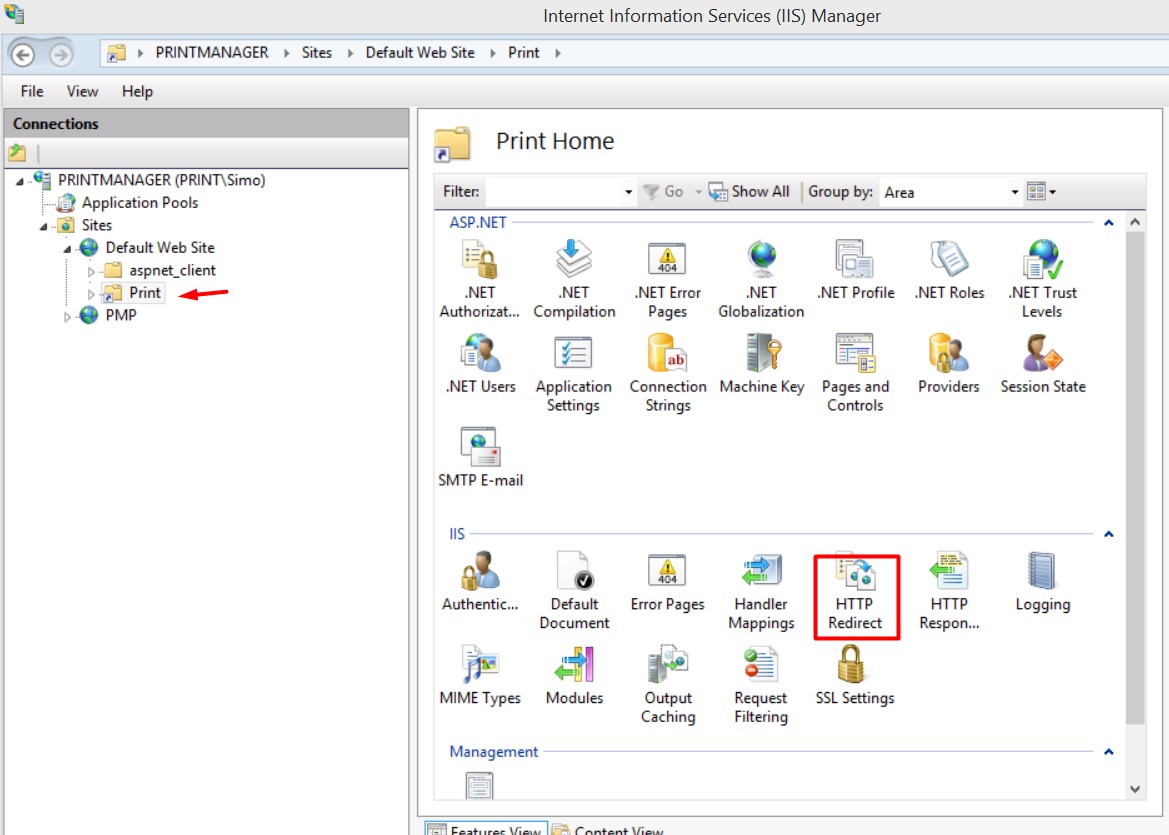The height and width of the screenshot is (835, 1169).
Task: Open .NET Trust Levels feature
Action: [x=1042, y=279]
